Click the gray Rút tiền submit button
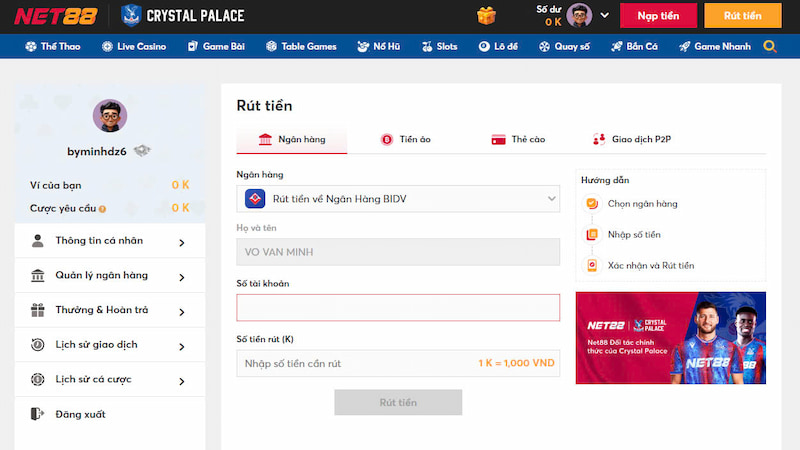The height and width of the screenshot is (450, 800). [398, 403]
